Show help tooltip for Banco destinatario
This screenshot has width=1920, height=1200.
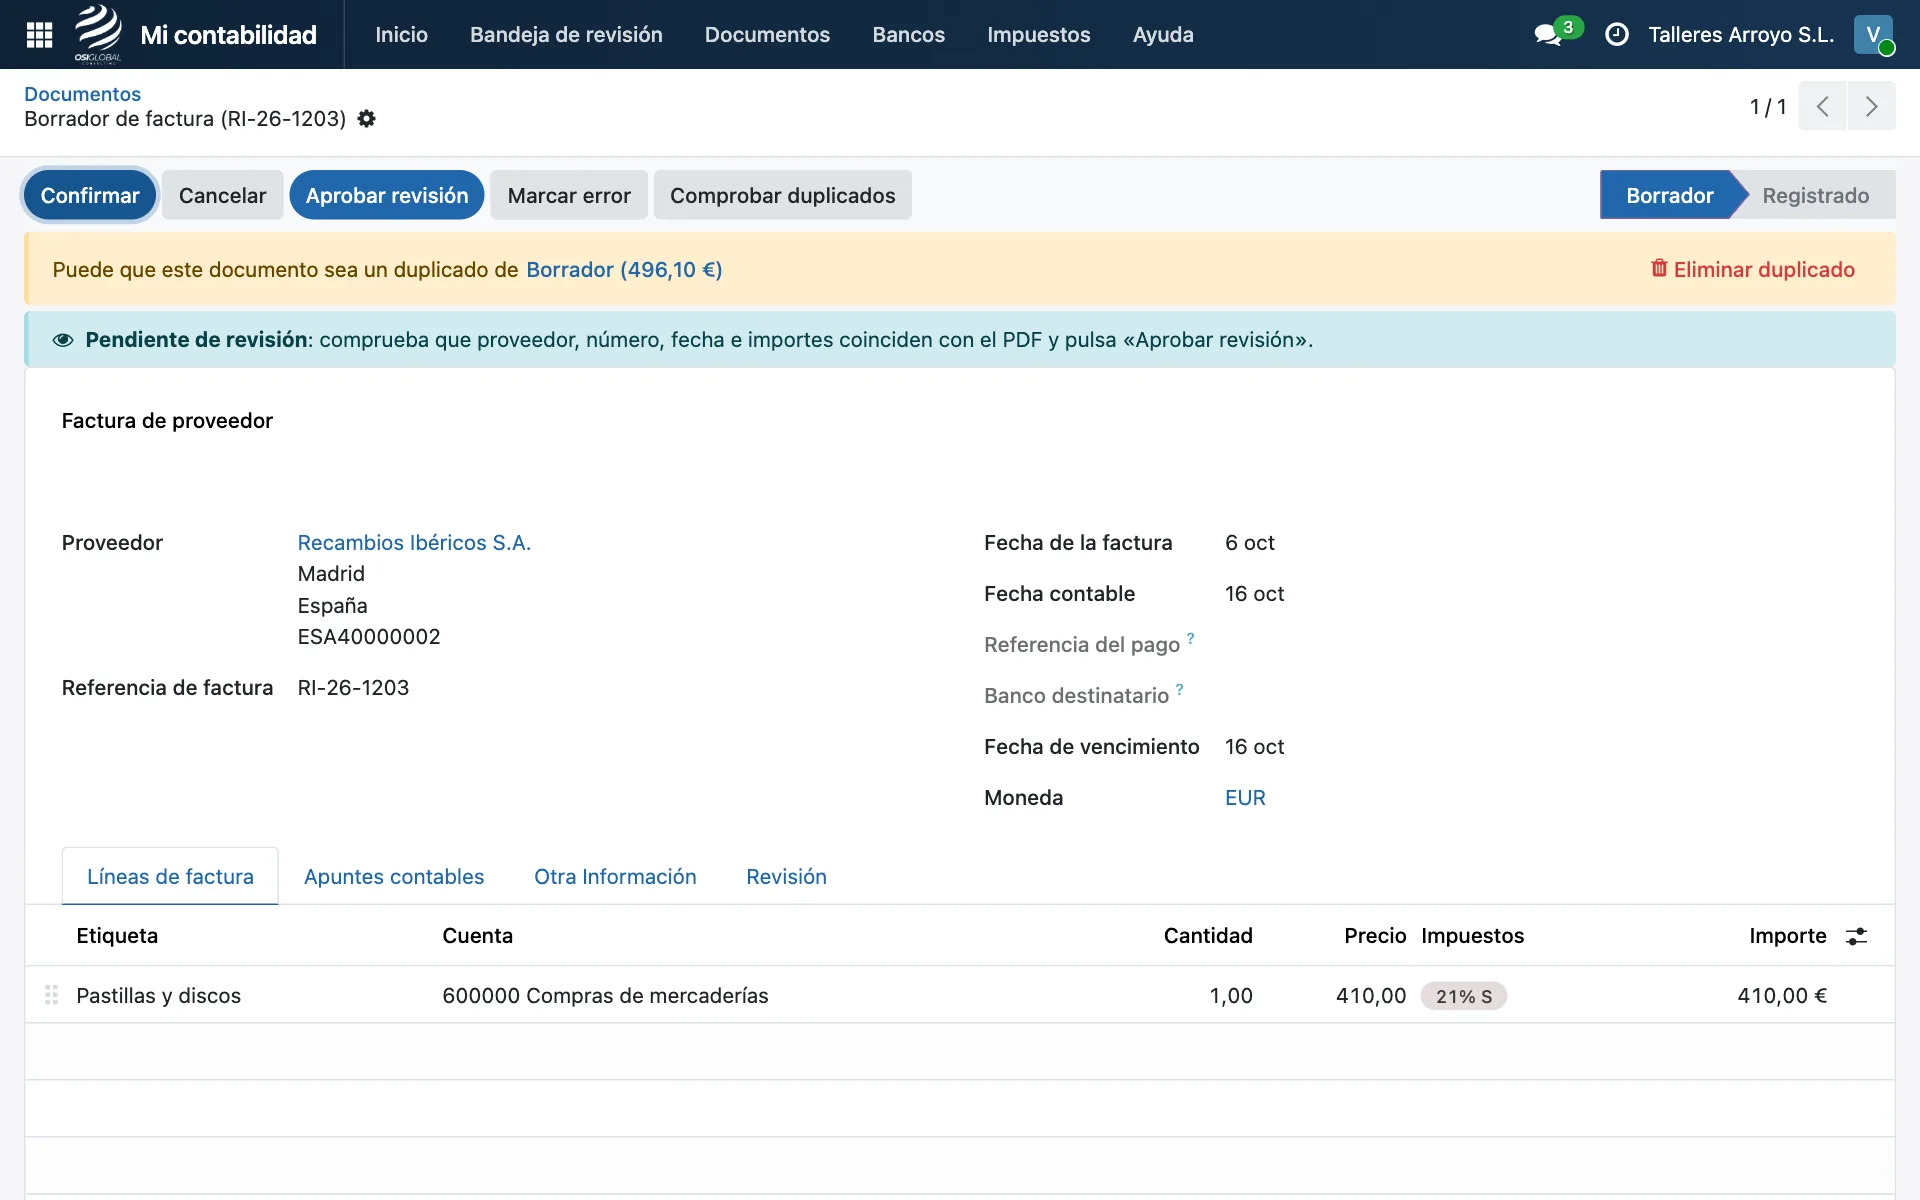coord(1179,689)
